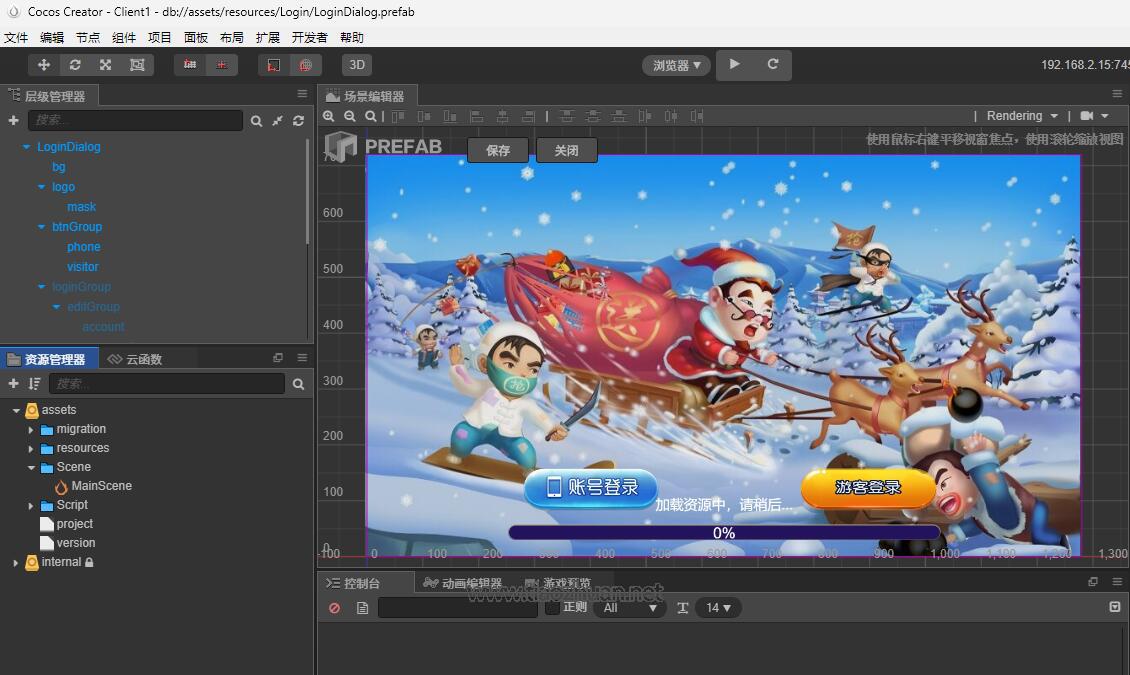
Task: Click the align left edges icon
Action: pyautogui.click(x=476, y=116)
